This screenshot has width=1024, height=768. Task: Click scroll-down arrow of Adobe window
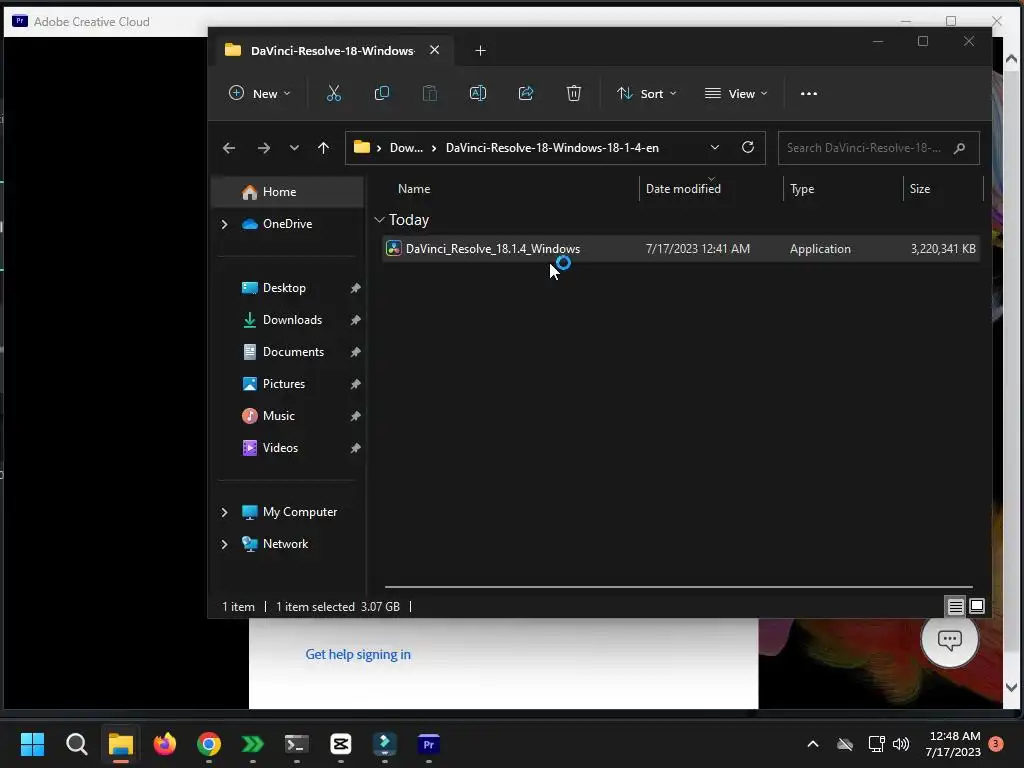click(x=1011, y=687)
